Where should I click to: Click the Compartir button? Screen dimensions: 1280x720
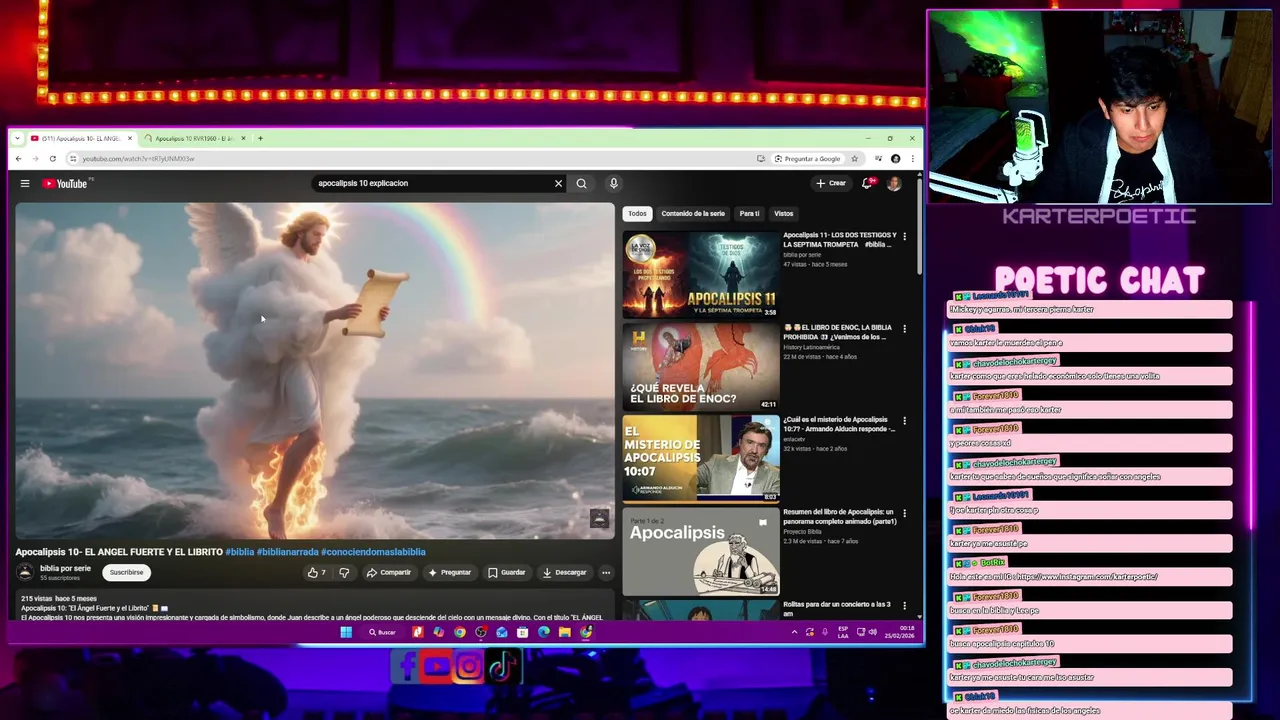click(x=389, y=572)
